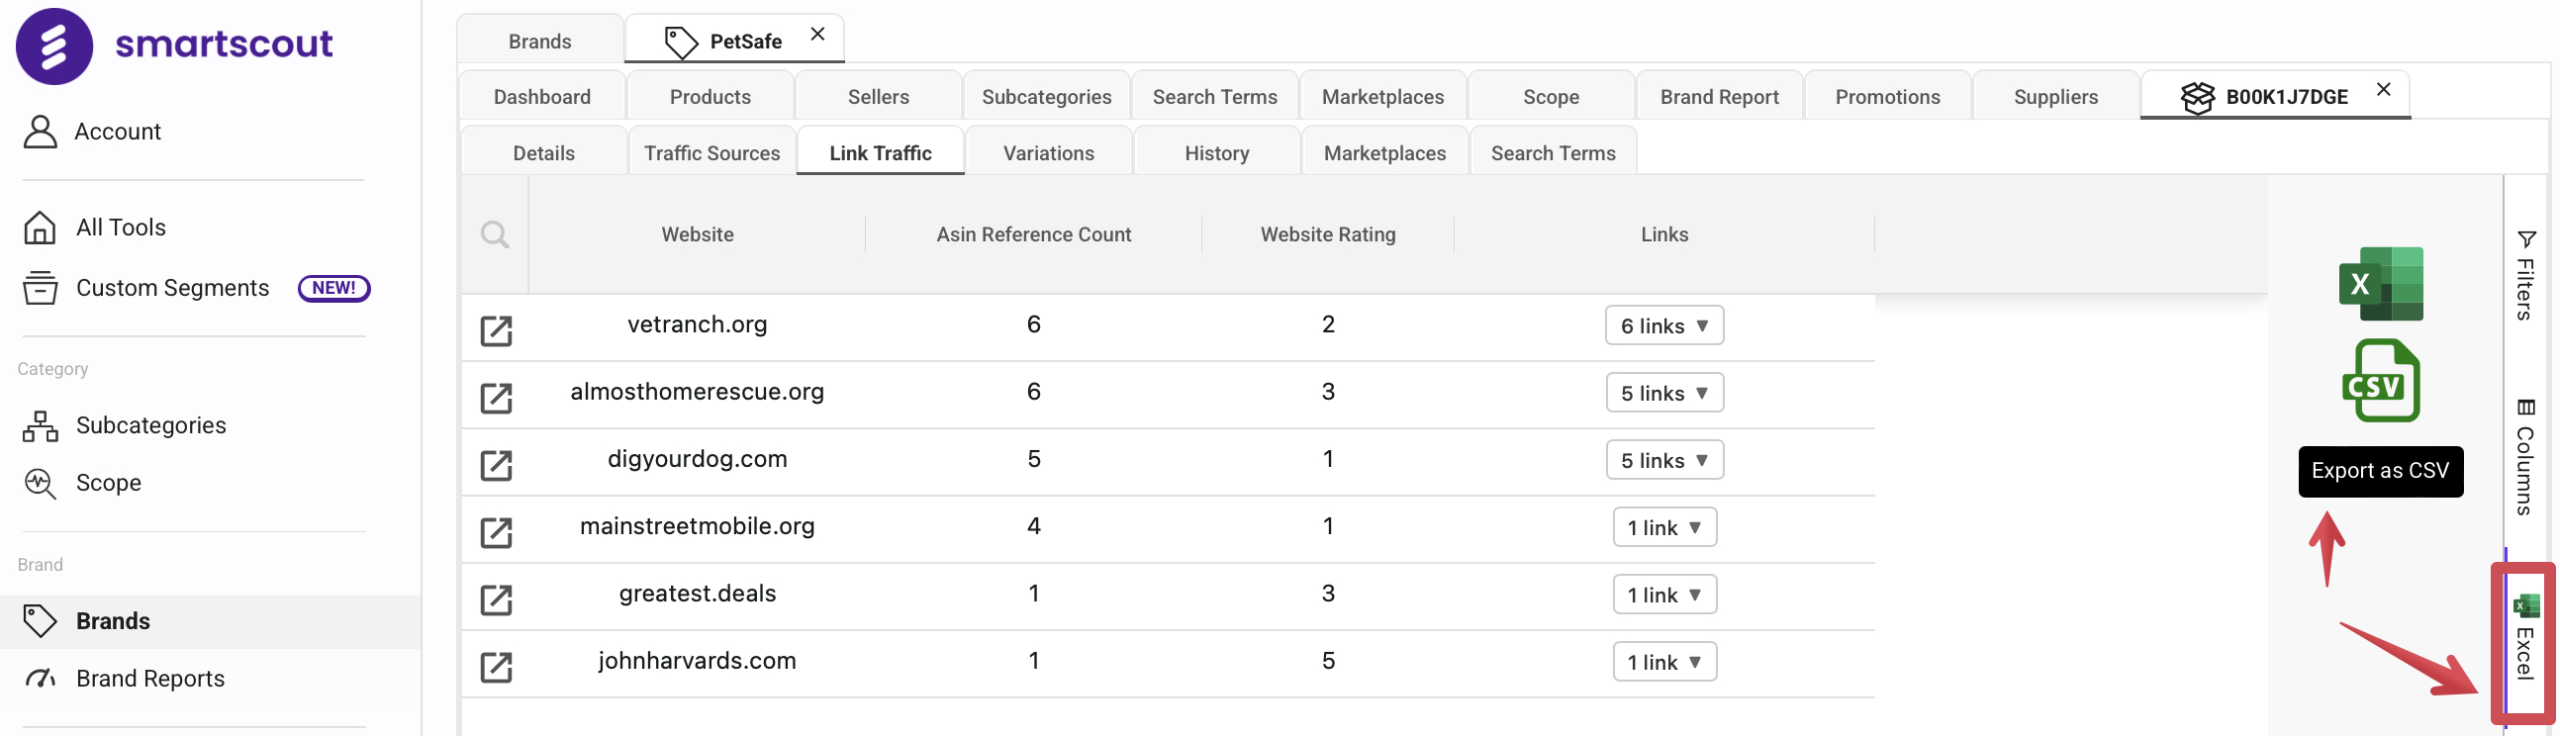Sort by Asin Reference Count column
The width and height of the screenshot is (2560, 736).
1034,234
